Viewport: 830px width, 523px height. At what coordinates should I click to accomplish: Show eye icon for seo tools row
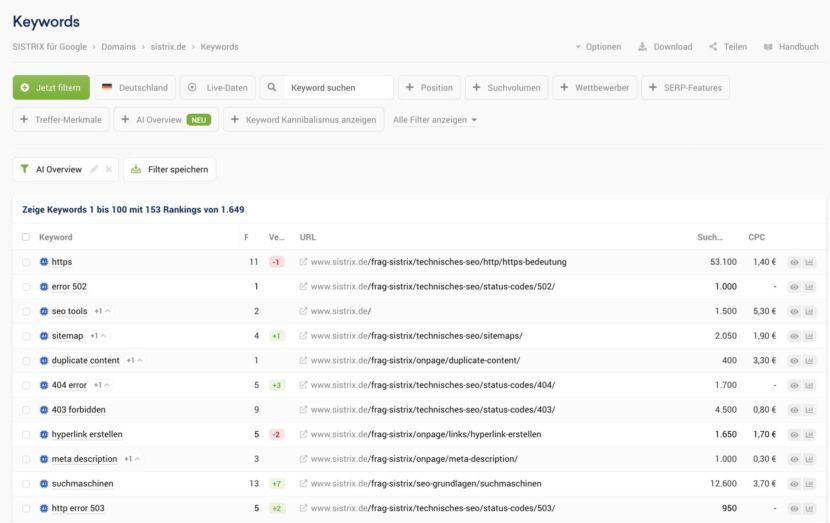[x=794, y=311]
